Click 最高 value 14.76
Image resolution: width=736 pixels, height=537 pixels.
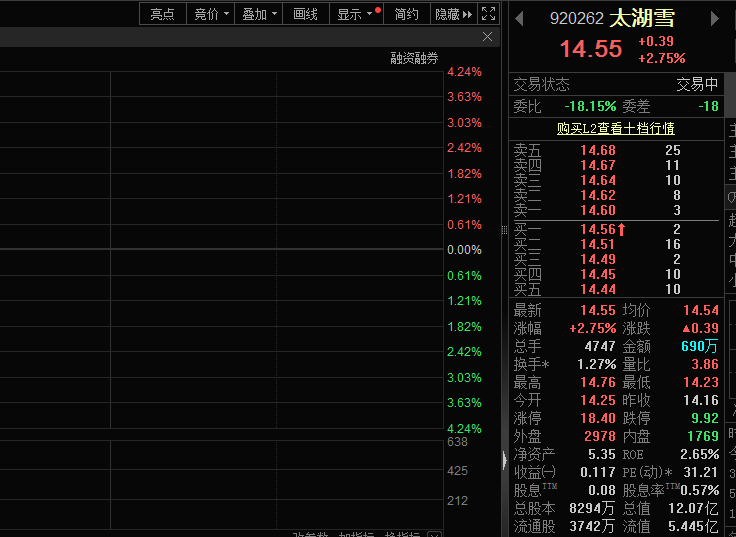tap(598, 383)
